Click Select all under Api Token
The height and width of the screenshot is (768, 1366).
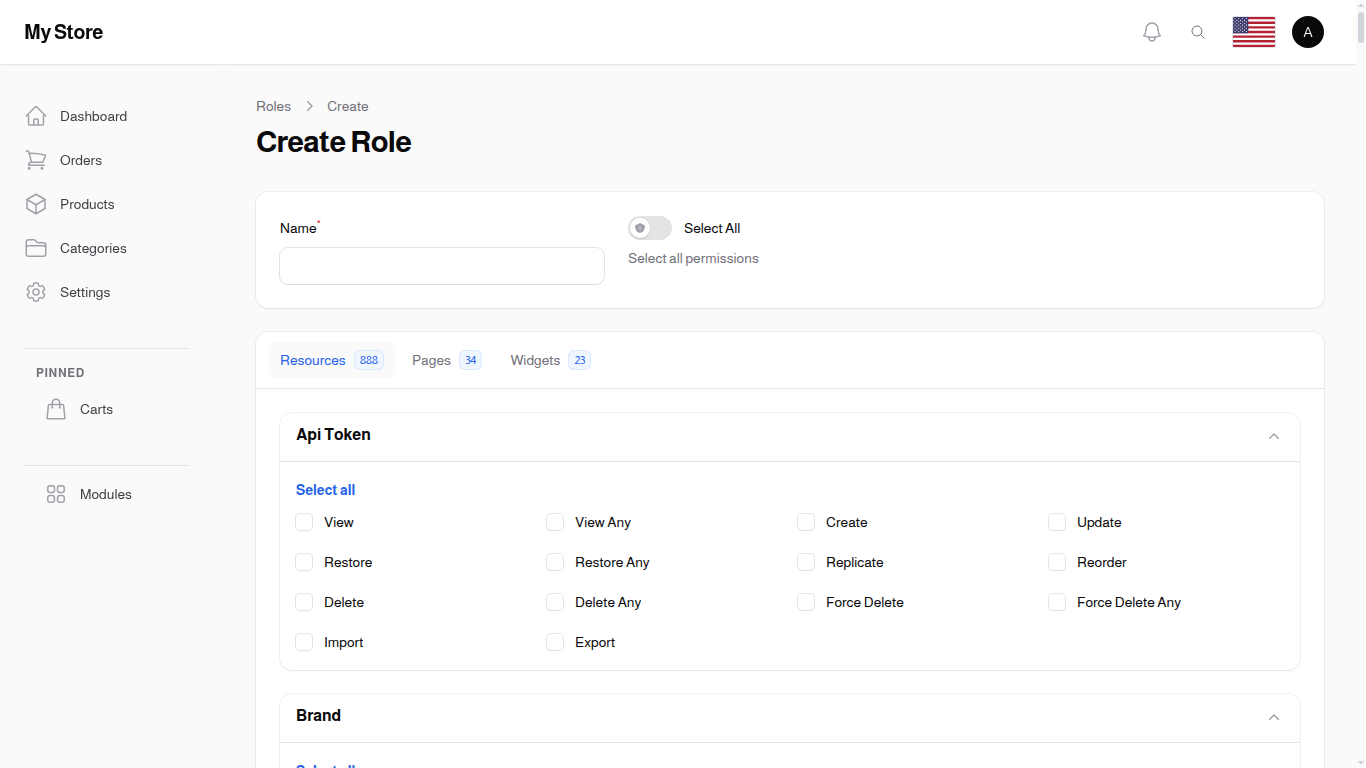[x=325, y=489]
